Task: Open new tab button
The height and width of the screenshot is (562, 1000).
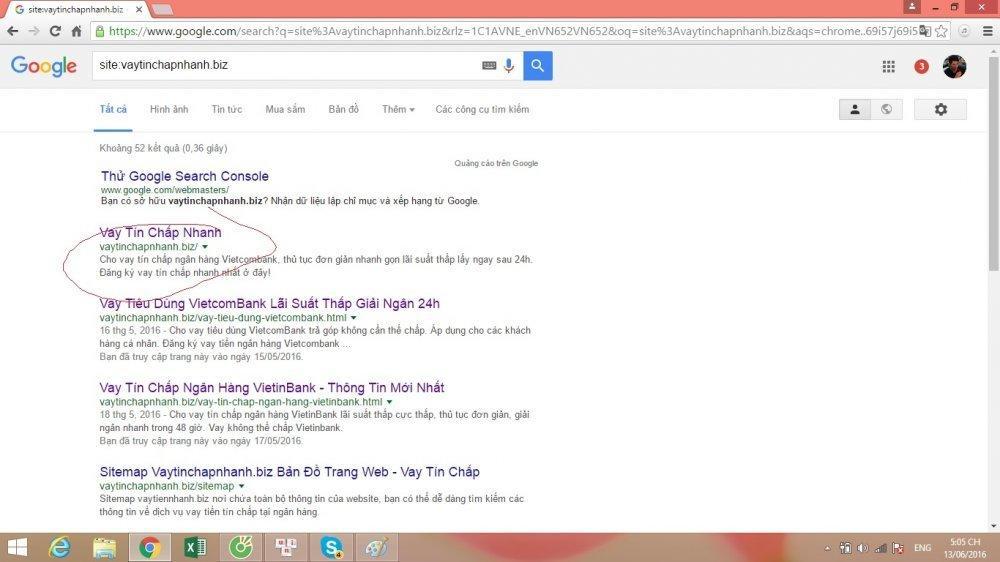Action: point(161,10)
